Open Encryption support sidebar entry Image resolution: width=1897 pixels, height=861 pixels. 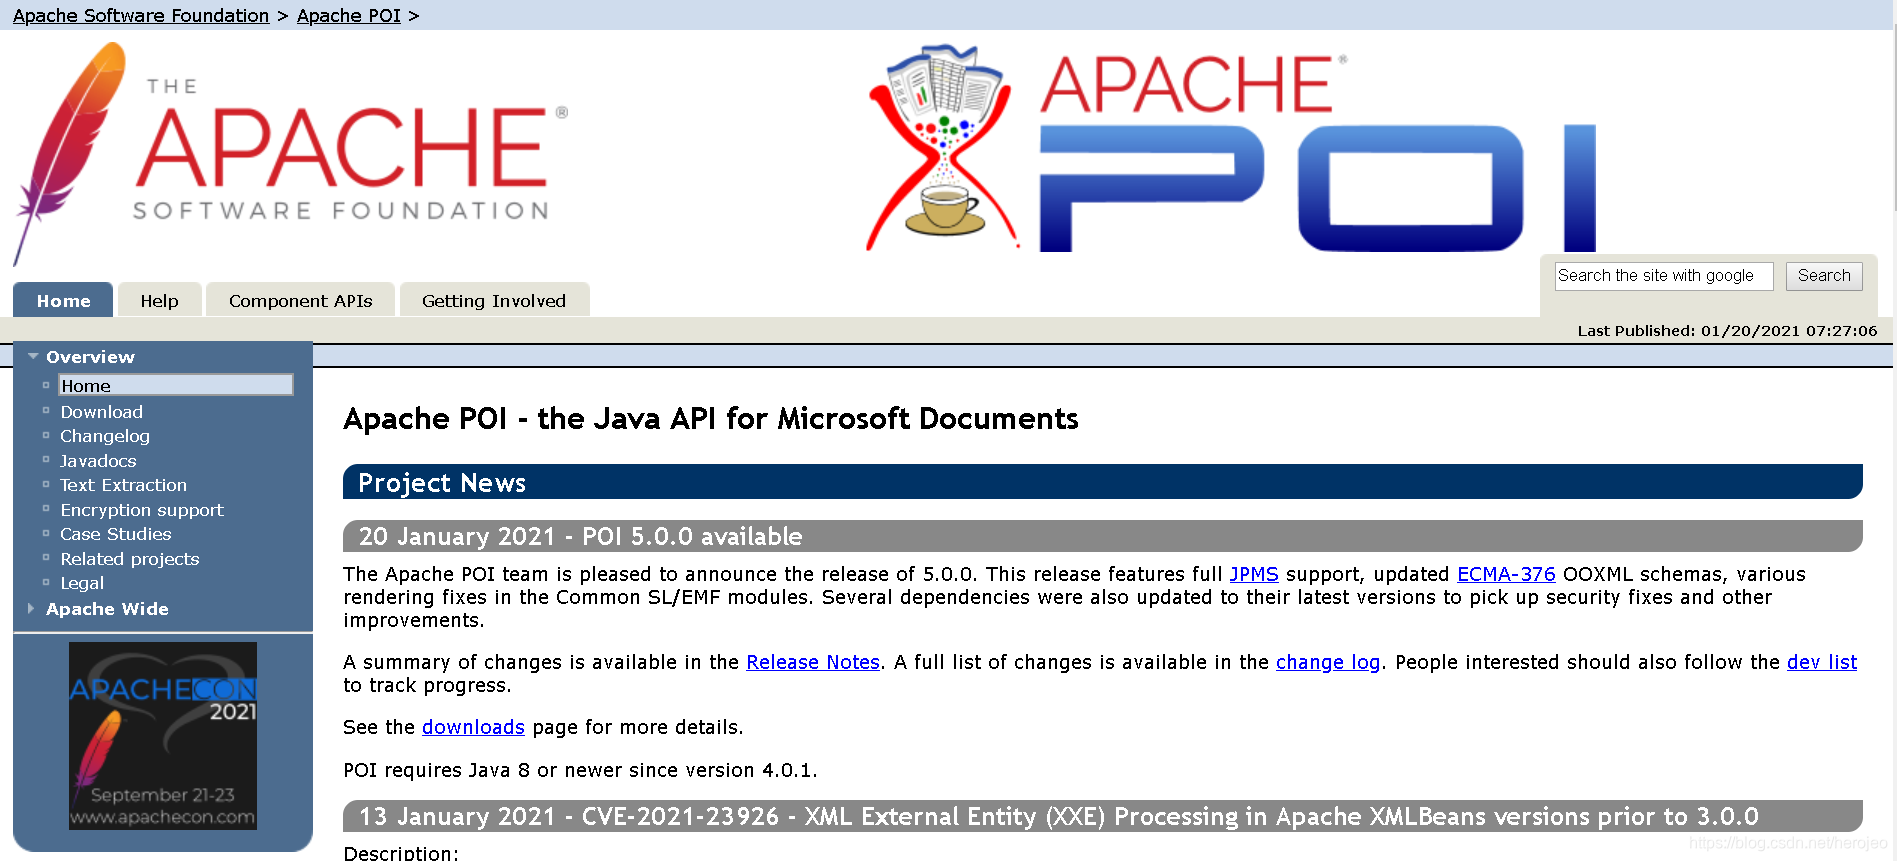pos(142,510)
